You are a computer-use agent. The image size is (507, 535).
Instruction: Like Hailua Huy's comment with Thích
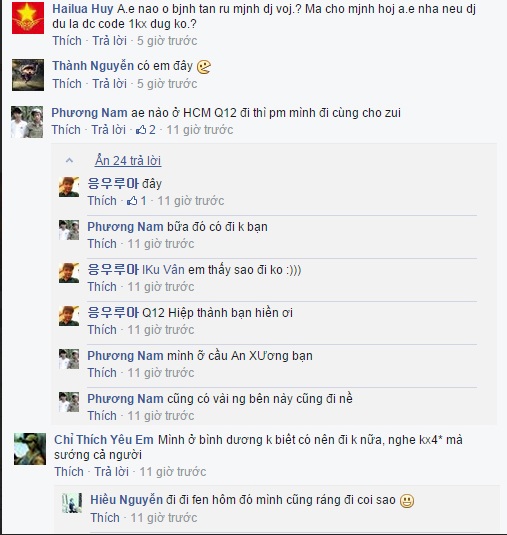[x=67, y=41]
